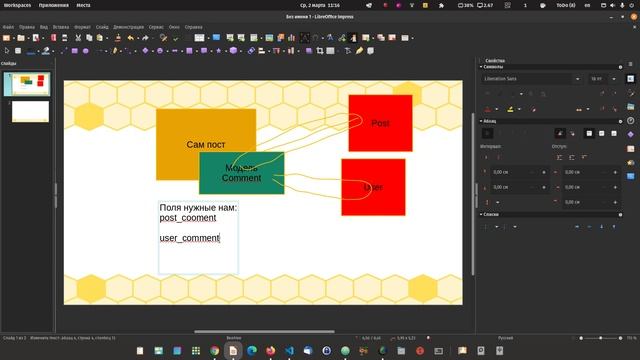Open the Приложения menu in top panel
Image resolution: width=640 pixels, height=360 pixels.
[54, 5]
